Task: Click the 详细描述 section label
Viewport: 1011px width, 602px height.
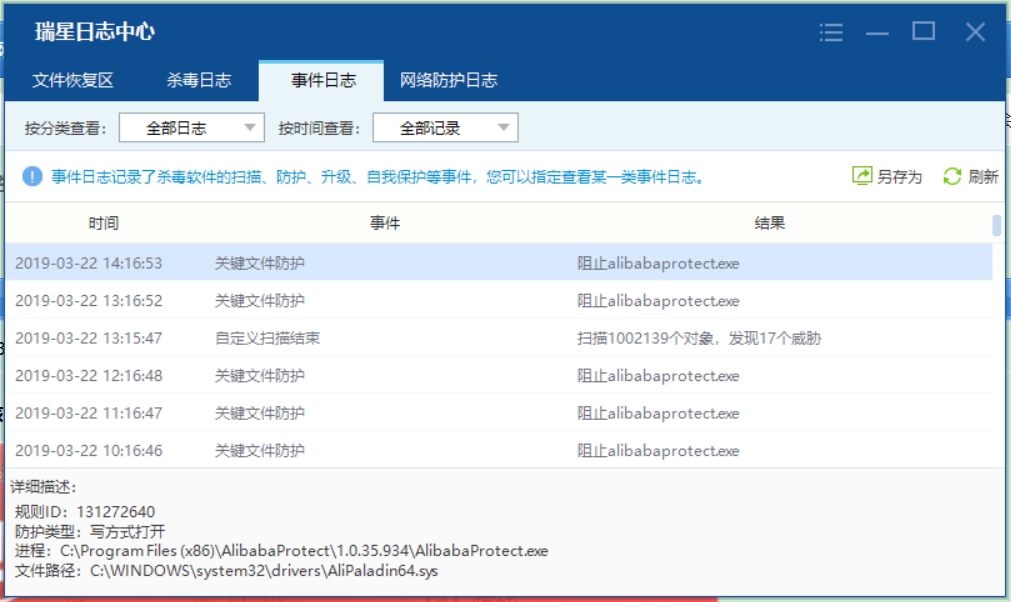Action: [44, 487]
